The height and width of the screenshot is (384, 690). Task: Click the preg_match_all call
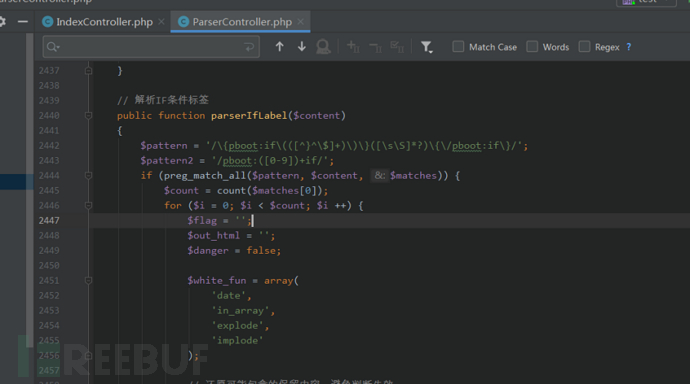pyautogui.click(x=205, y=176)
